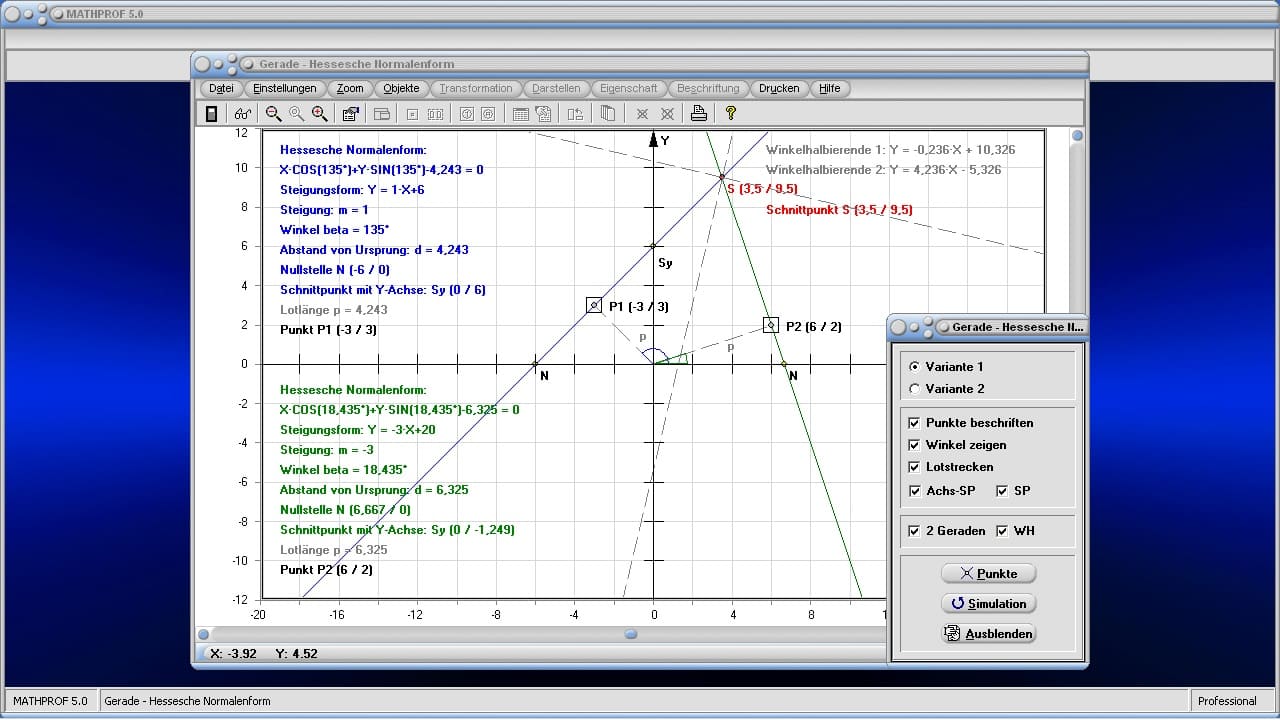The height and width of the screenshot is (720, 1280).
Task: Open the Datei menu
Action: click(x=221, y=88)
